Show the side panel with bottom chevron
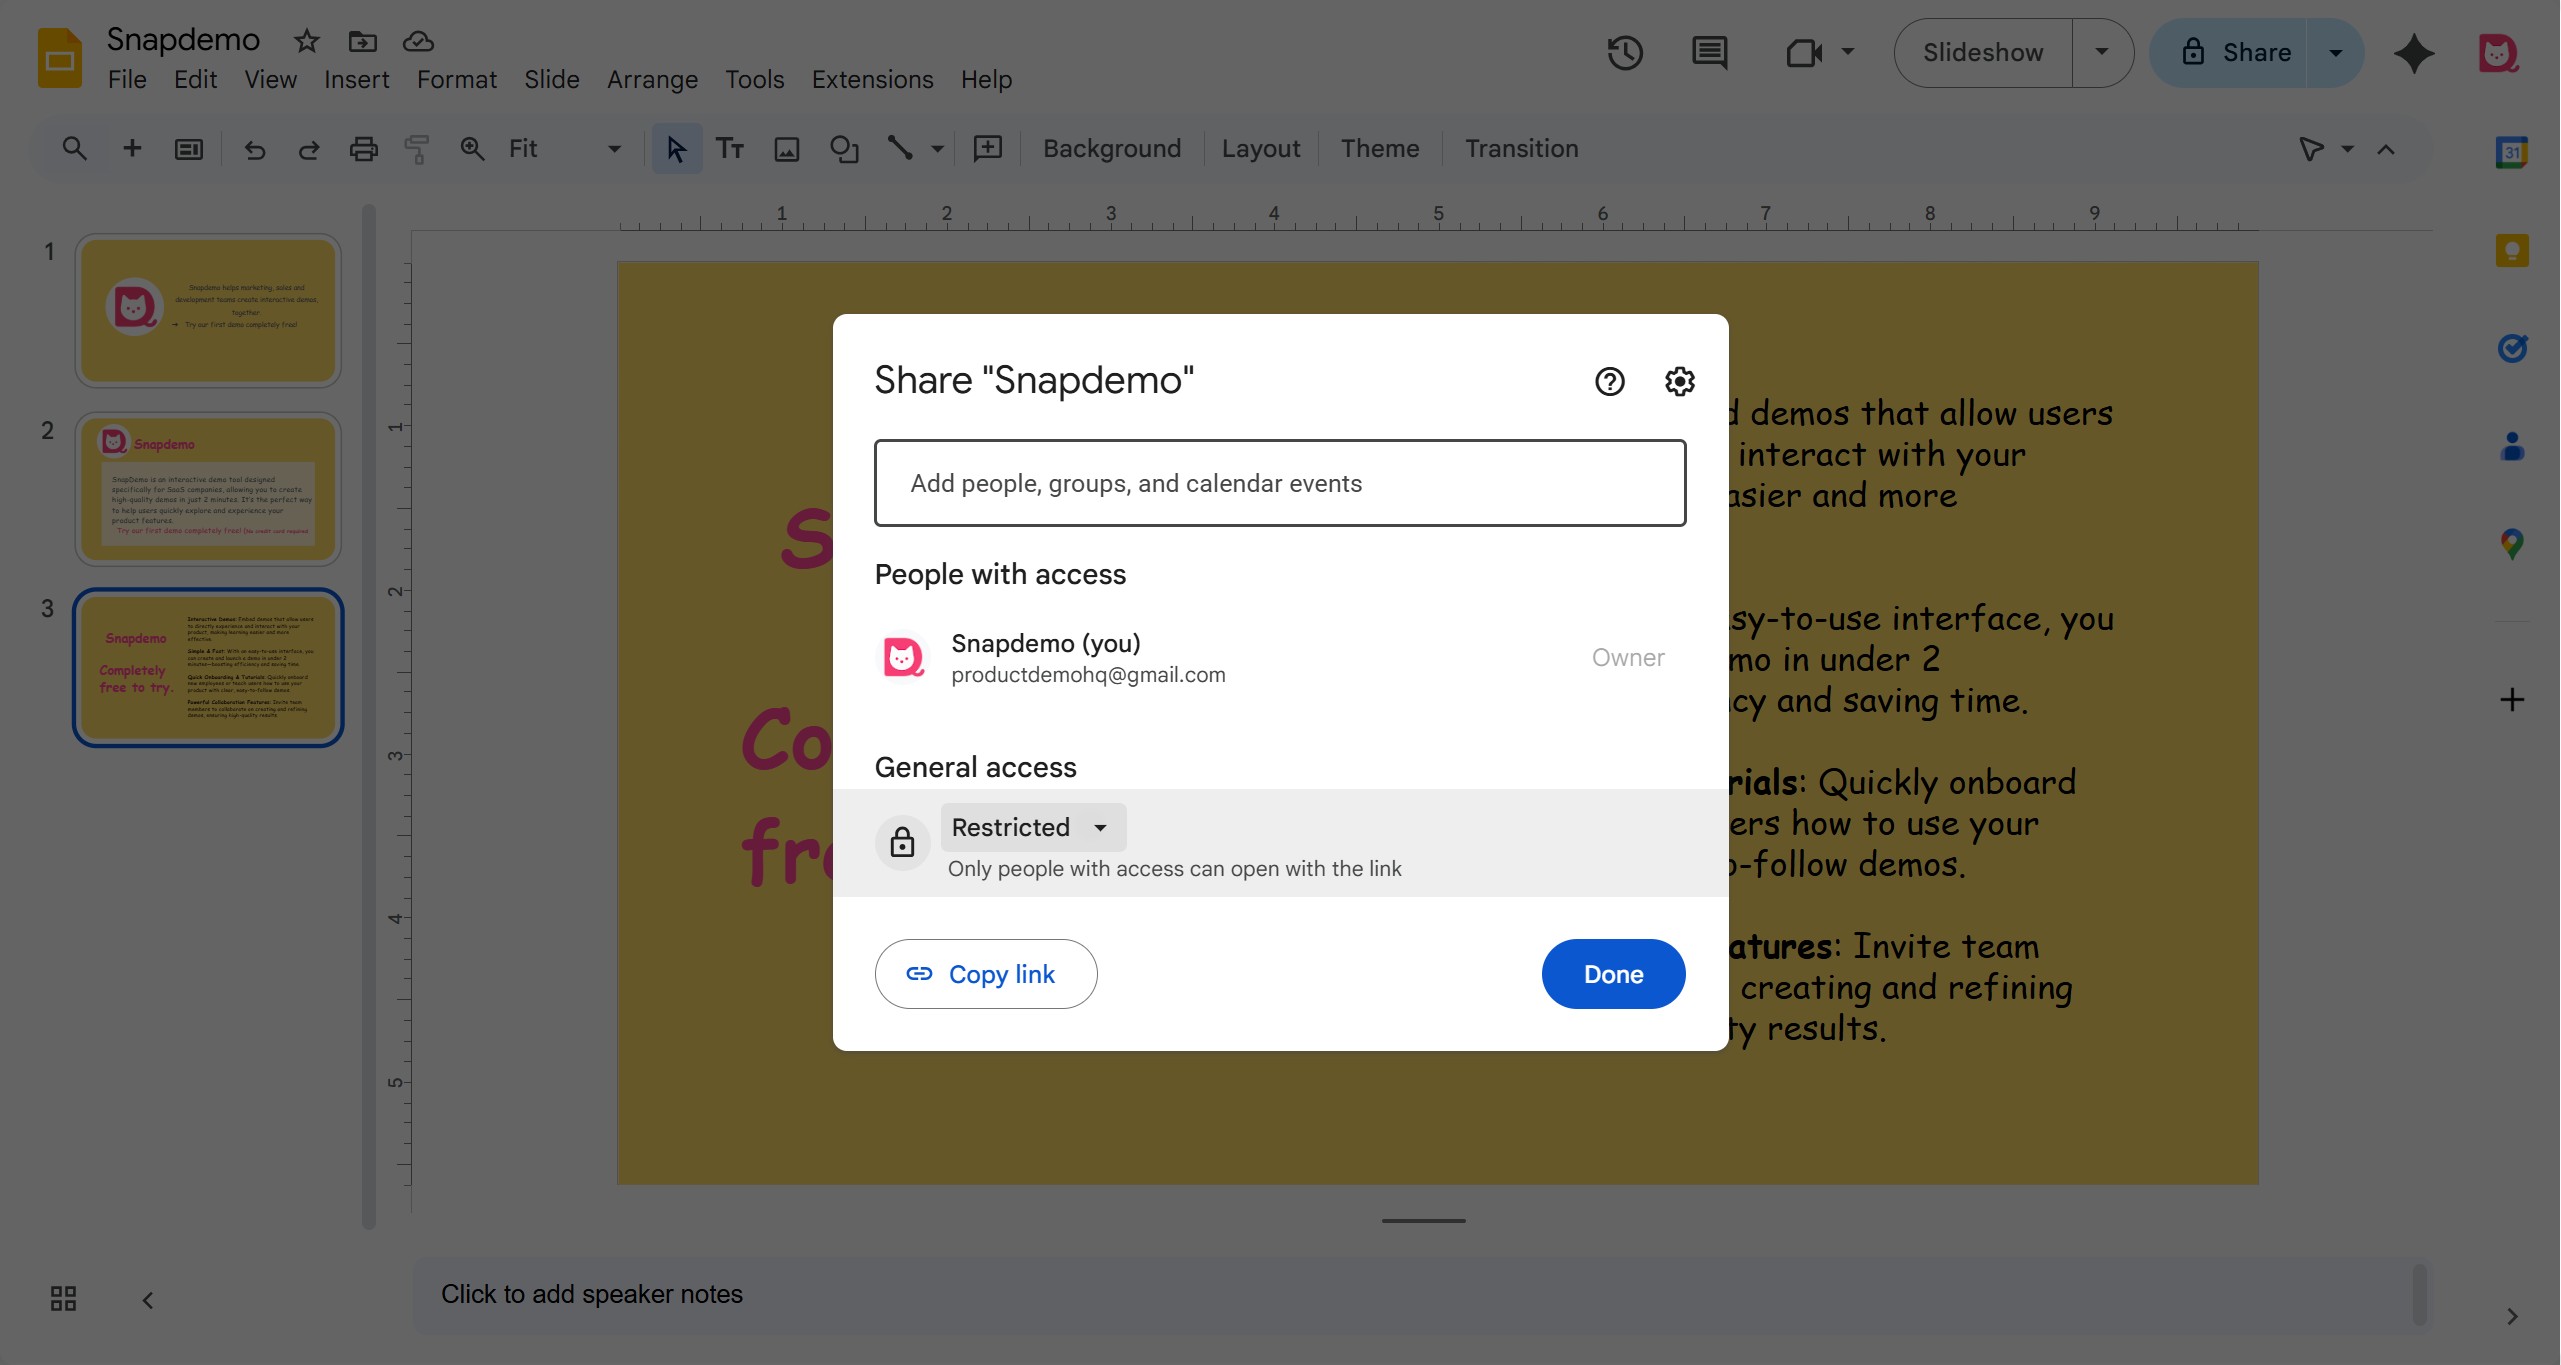 2511,1316
